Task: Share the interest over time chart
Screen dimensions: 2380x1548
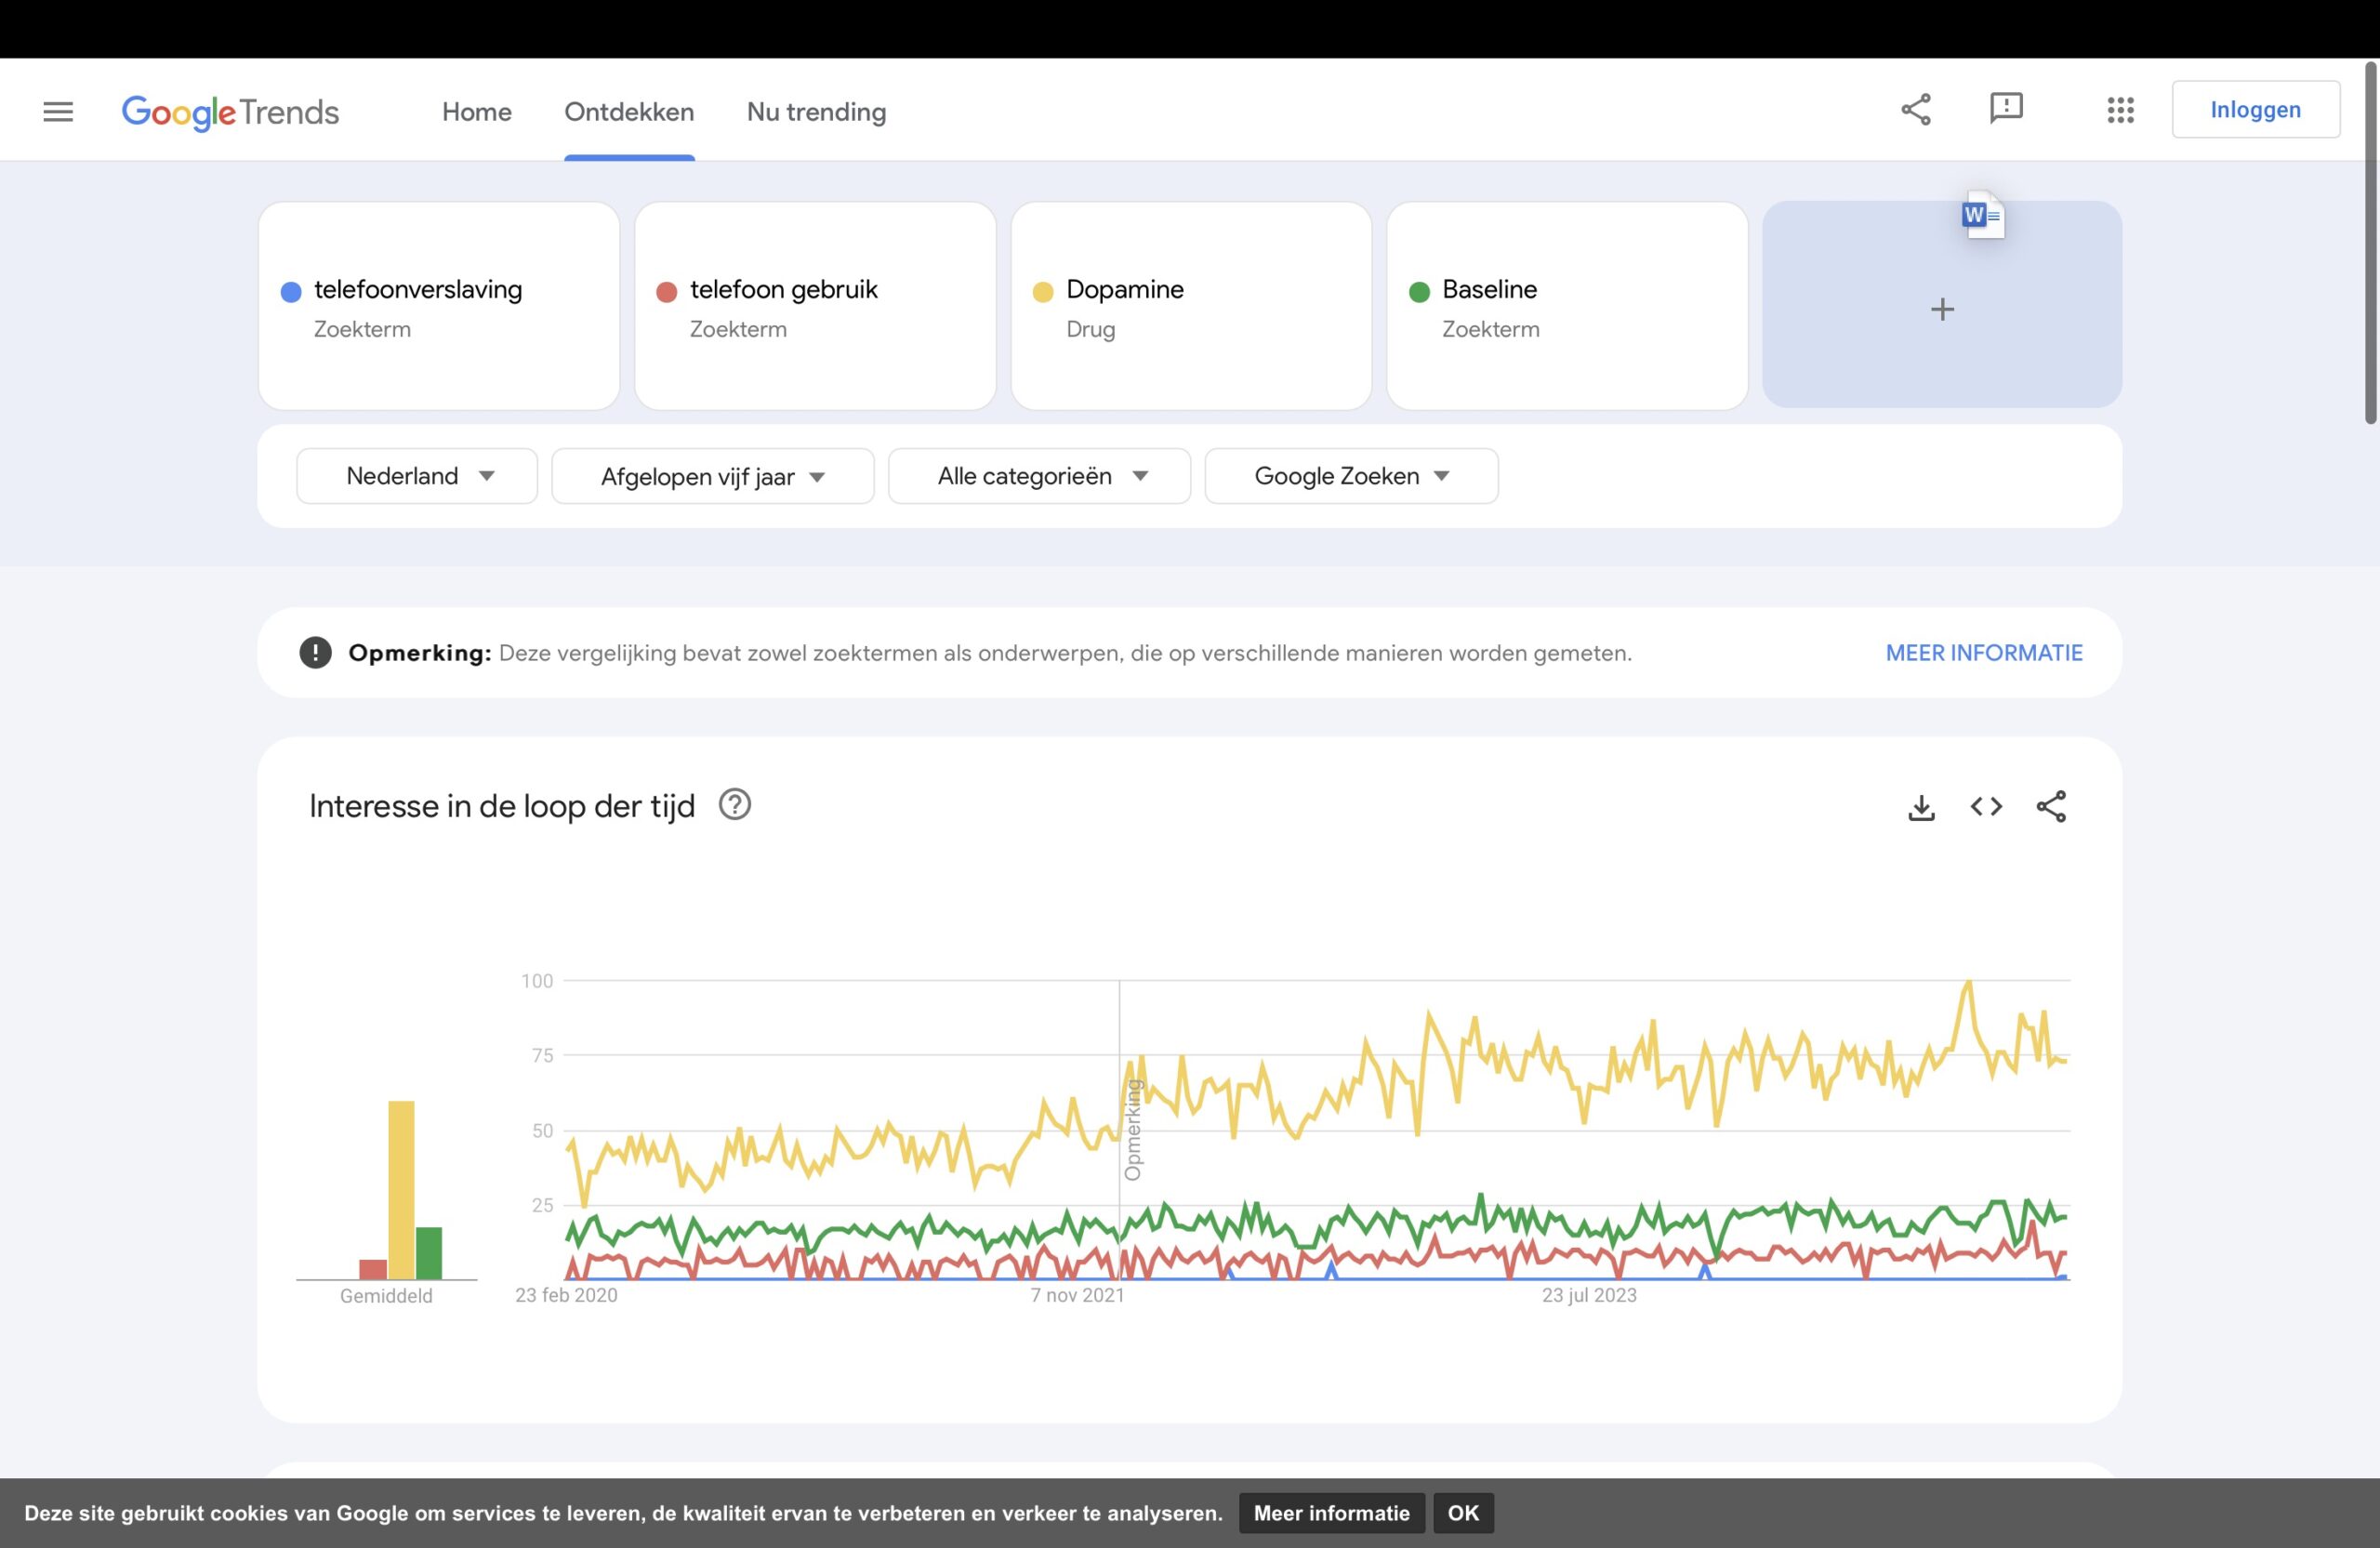Action: coord(2051,806)
